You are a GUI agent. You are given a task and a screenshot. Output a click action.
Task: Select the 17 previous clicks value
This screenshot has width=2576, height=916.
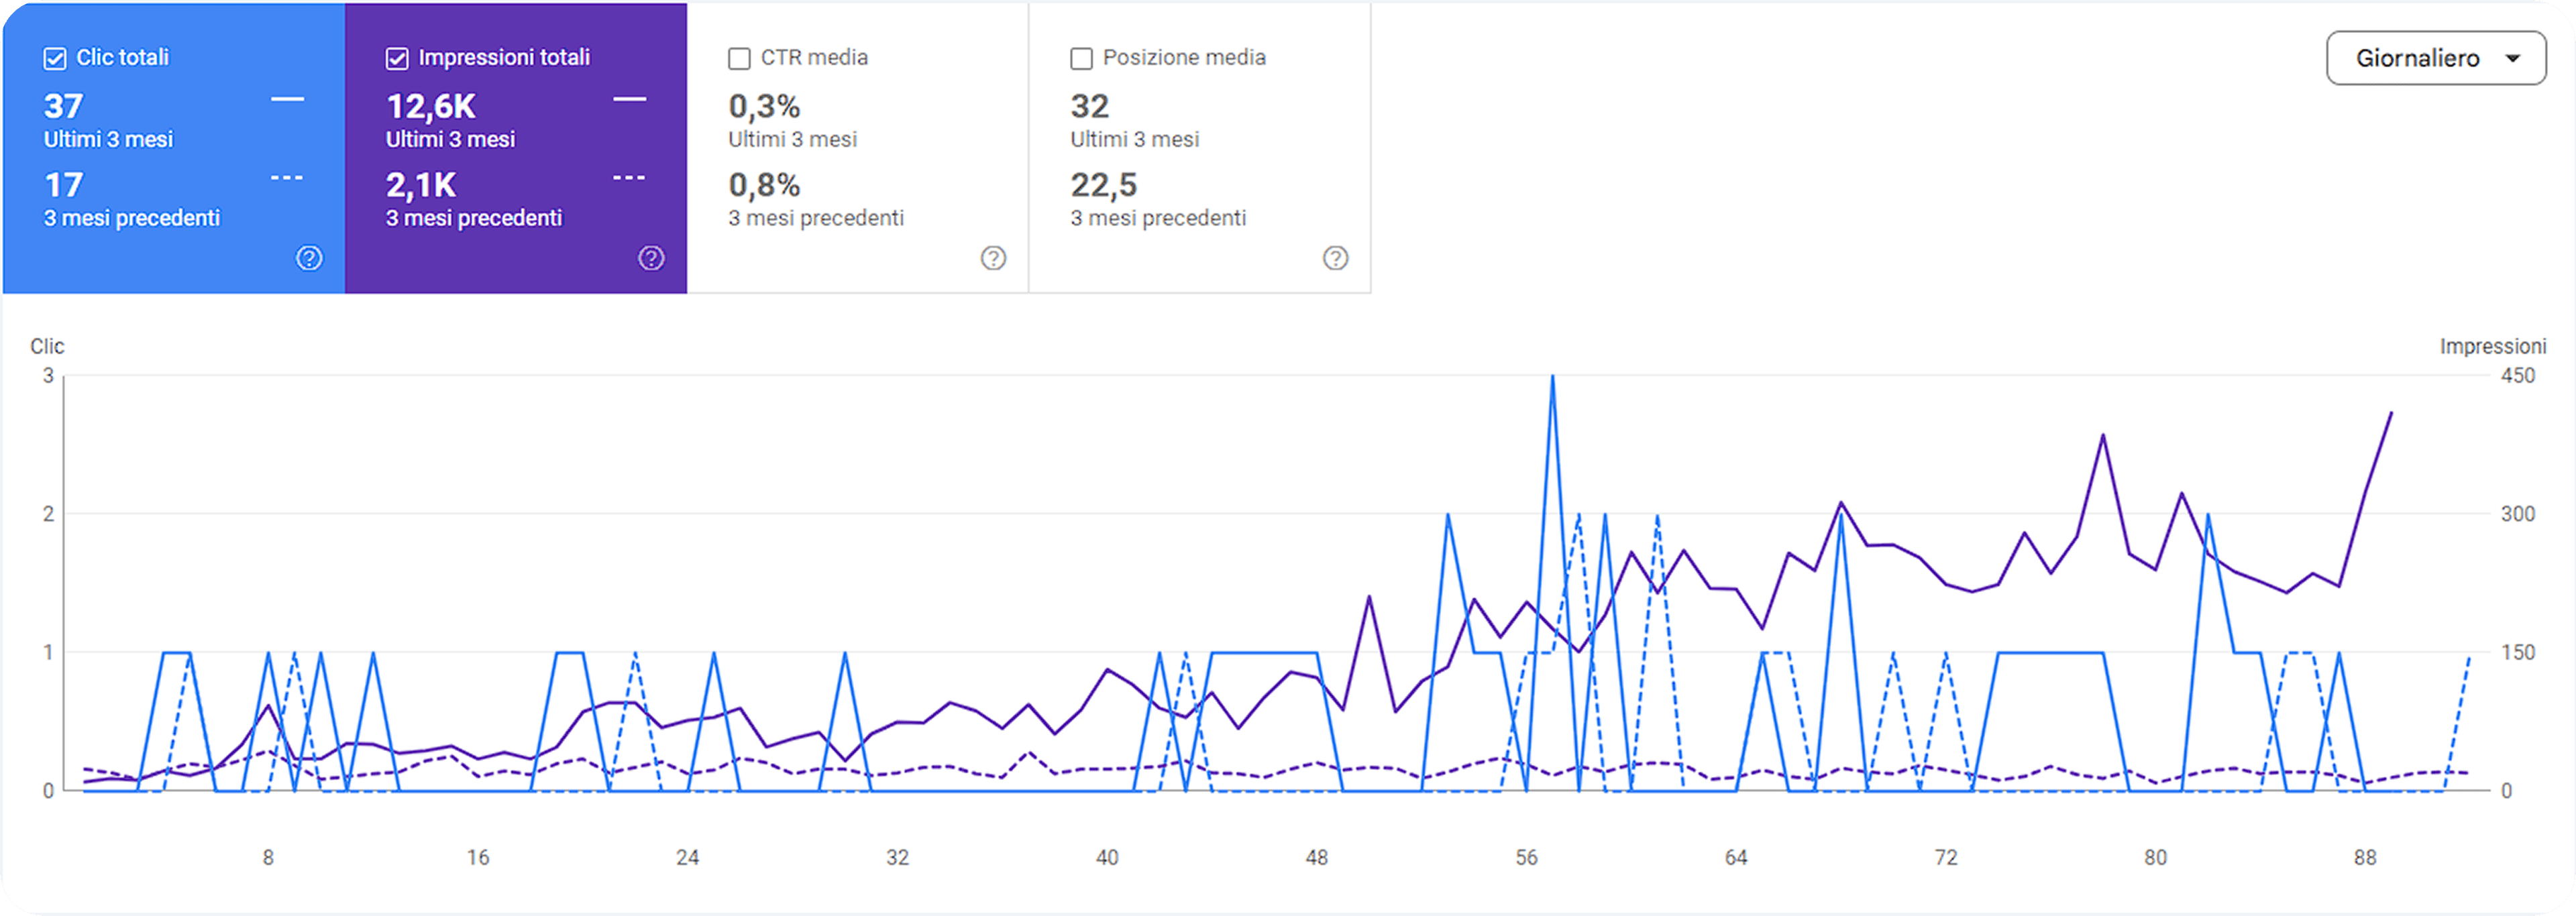pos(63,185)
